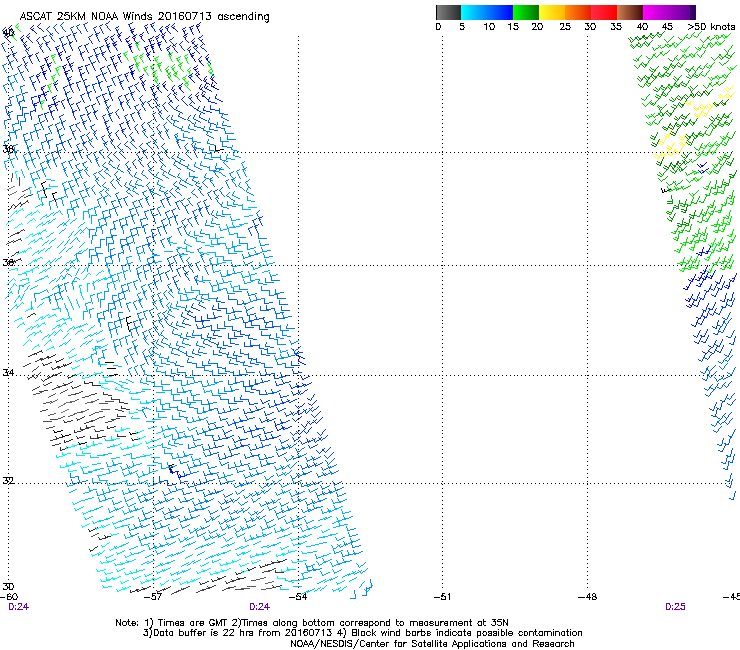Click the "-48" longitude label
740x650 pixels.
588,597
